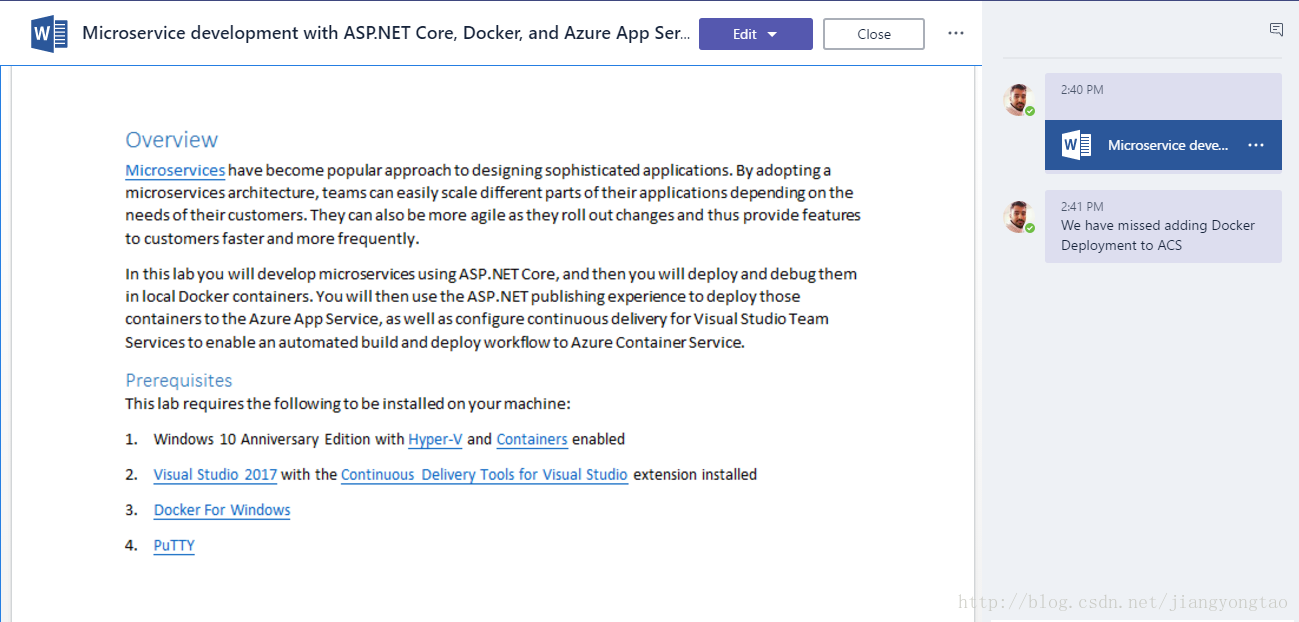The width and height of the screenshot is (1299, 622).
Task: Click the 2:41 PM timestamp
Action: click(1082, 207)
